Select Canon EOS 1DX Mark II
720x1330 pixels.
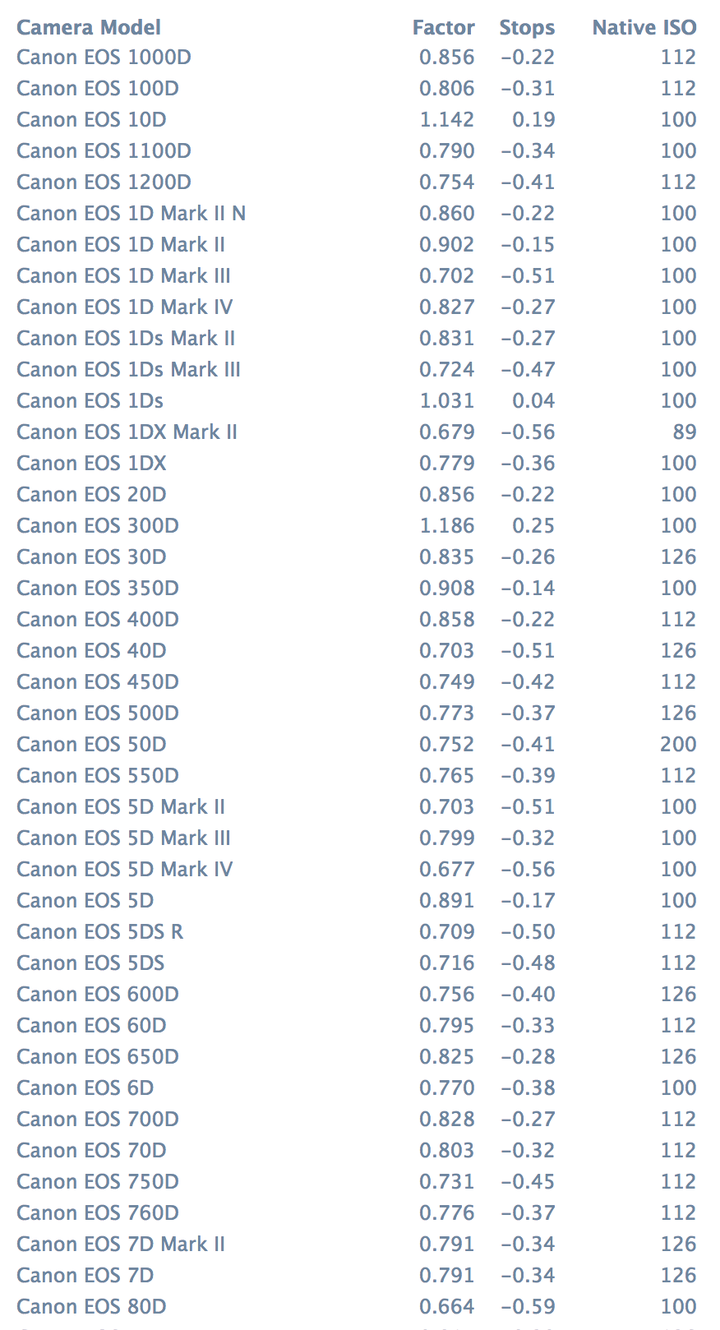click(127, 432)
